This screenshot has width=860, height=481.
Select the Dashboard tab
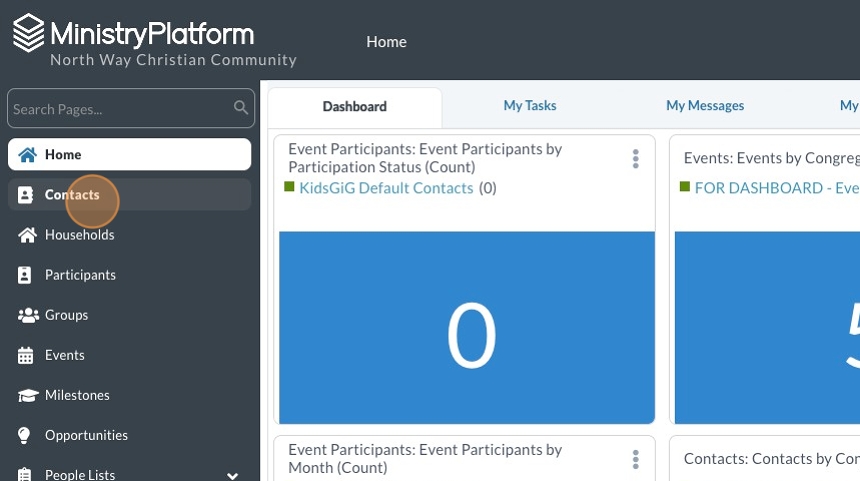coord(354,107)
